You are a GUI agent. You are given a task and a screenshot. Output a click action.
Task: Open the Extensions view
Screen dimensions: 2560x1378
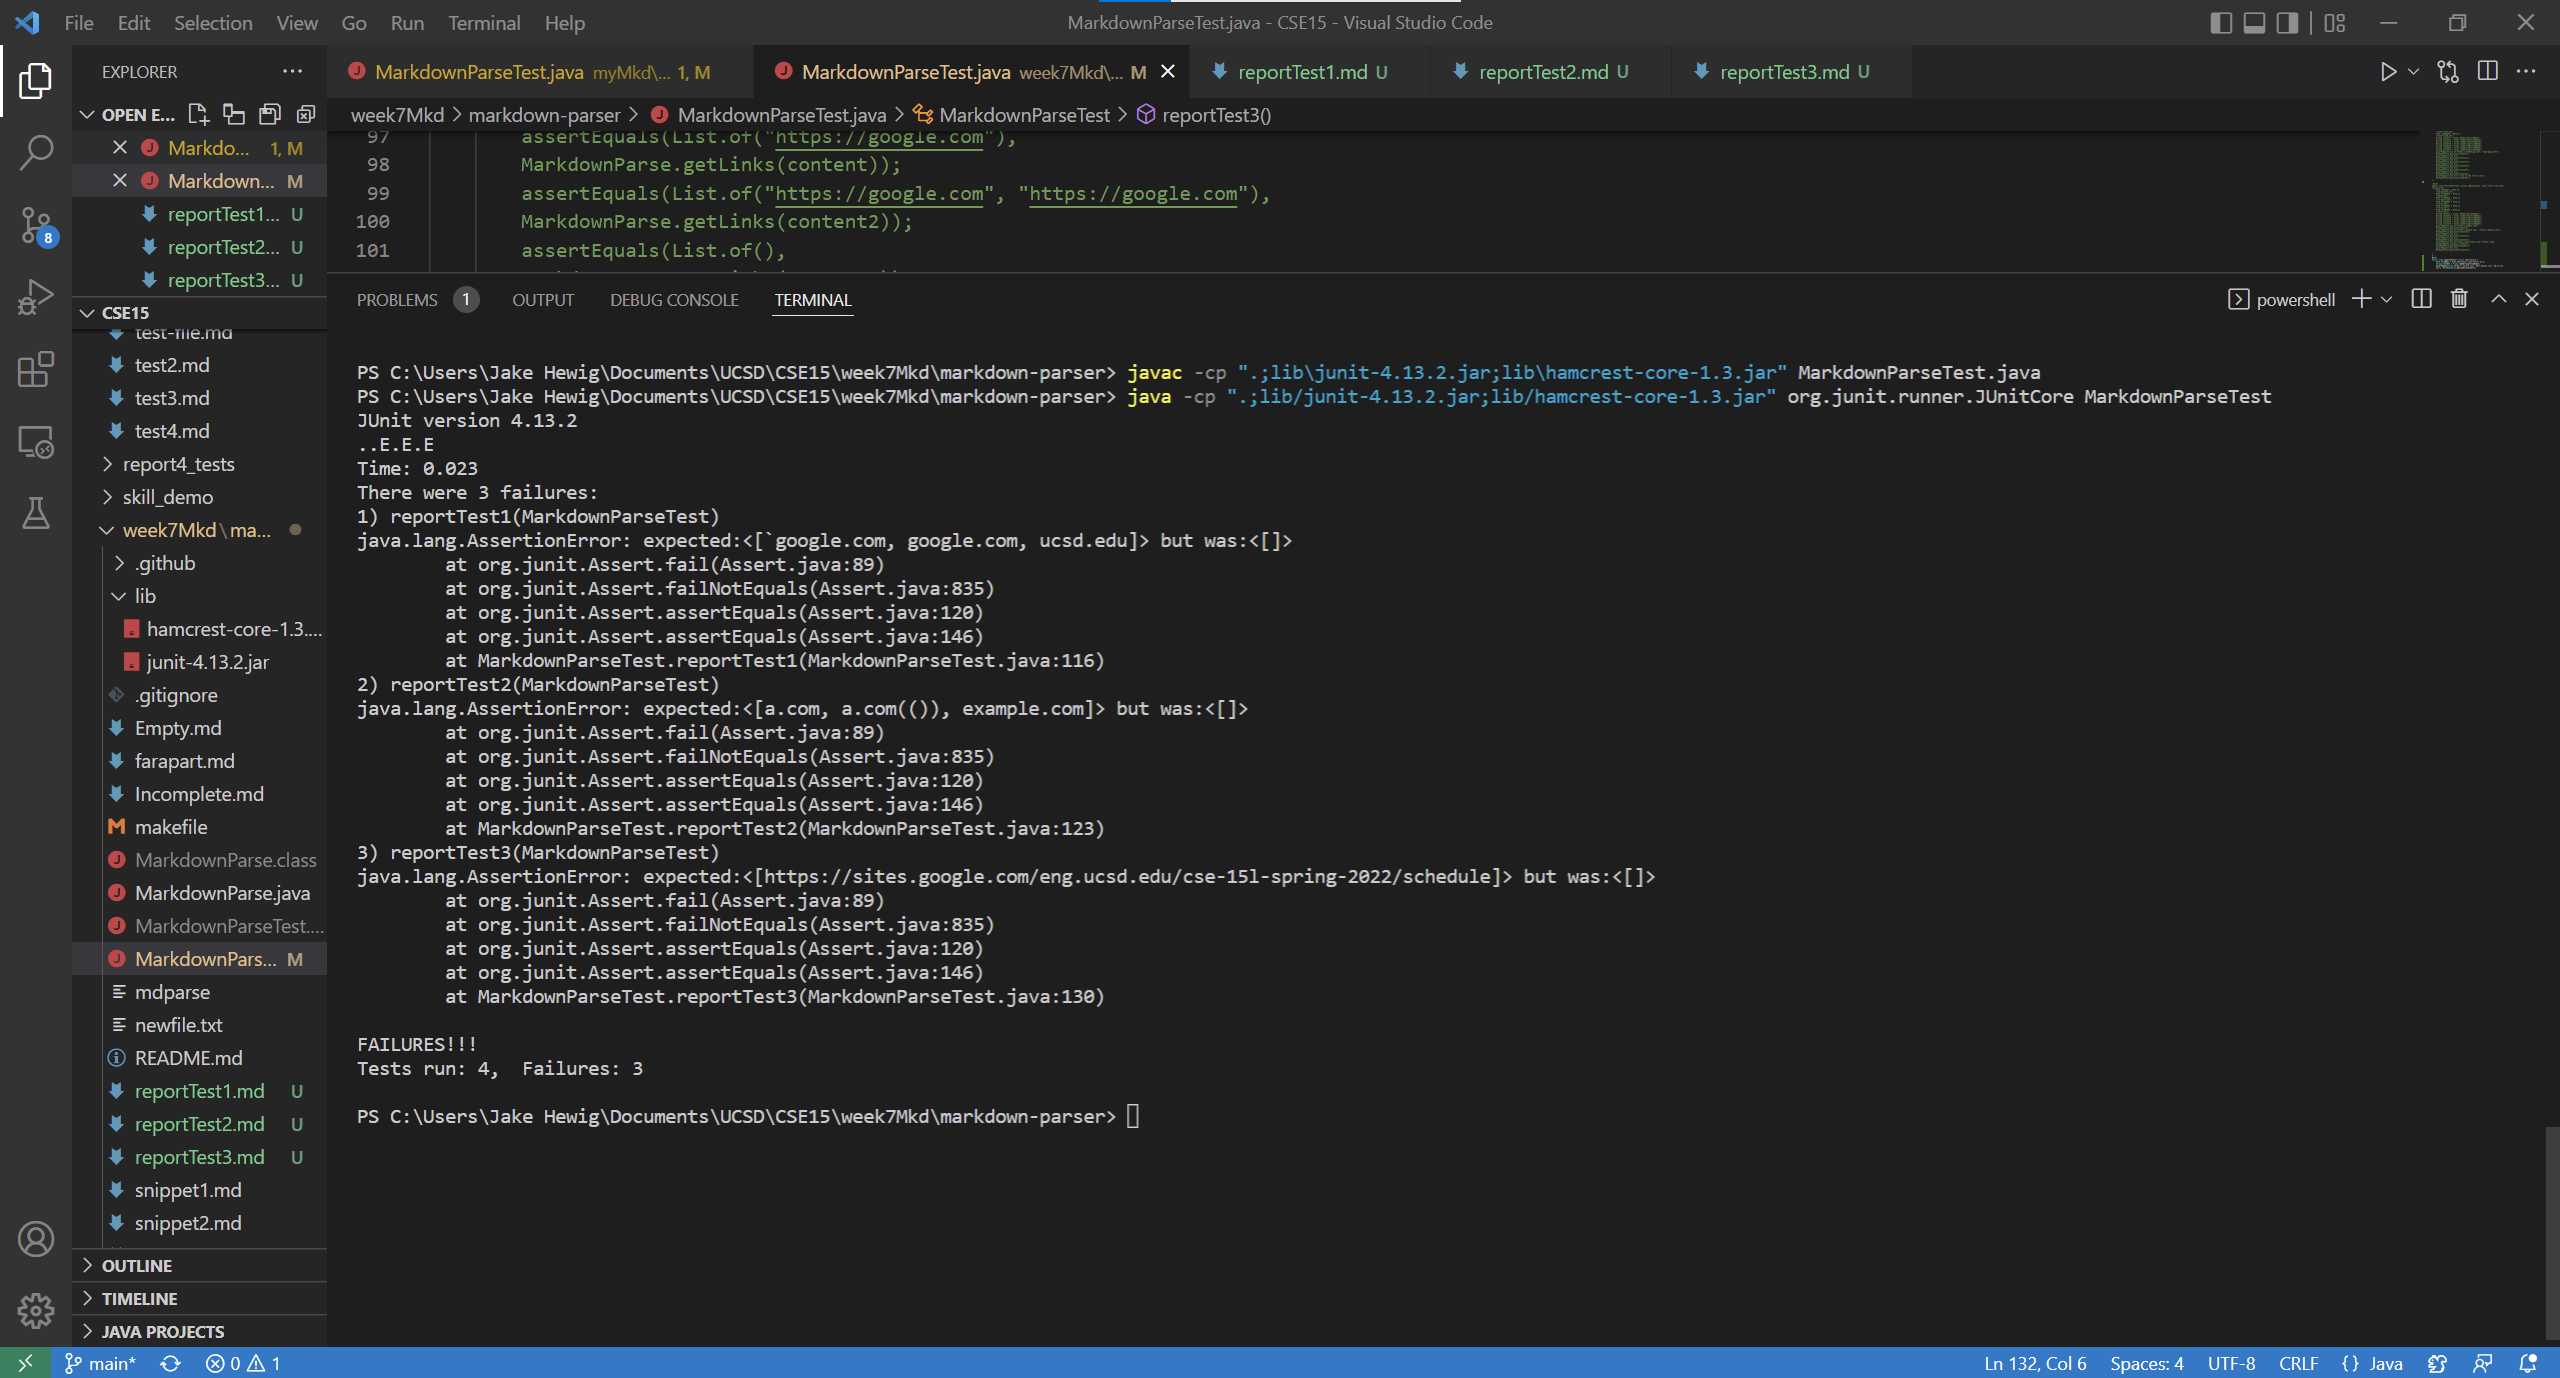click(x=36, y=369)
